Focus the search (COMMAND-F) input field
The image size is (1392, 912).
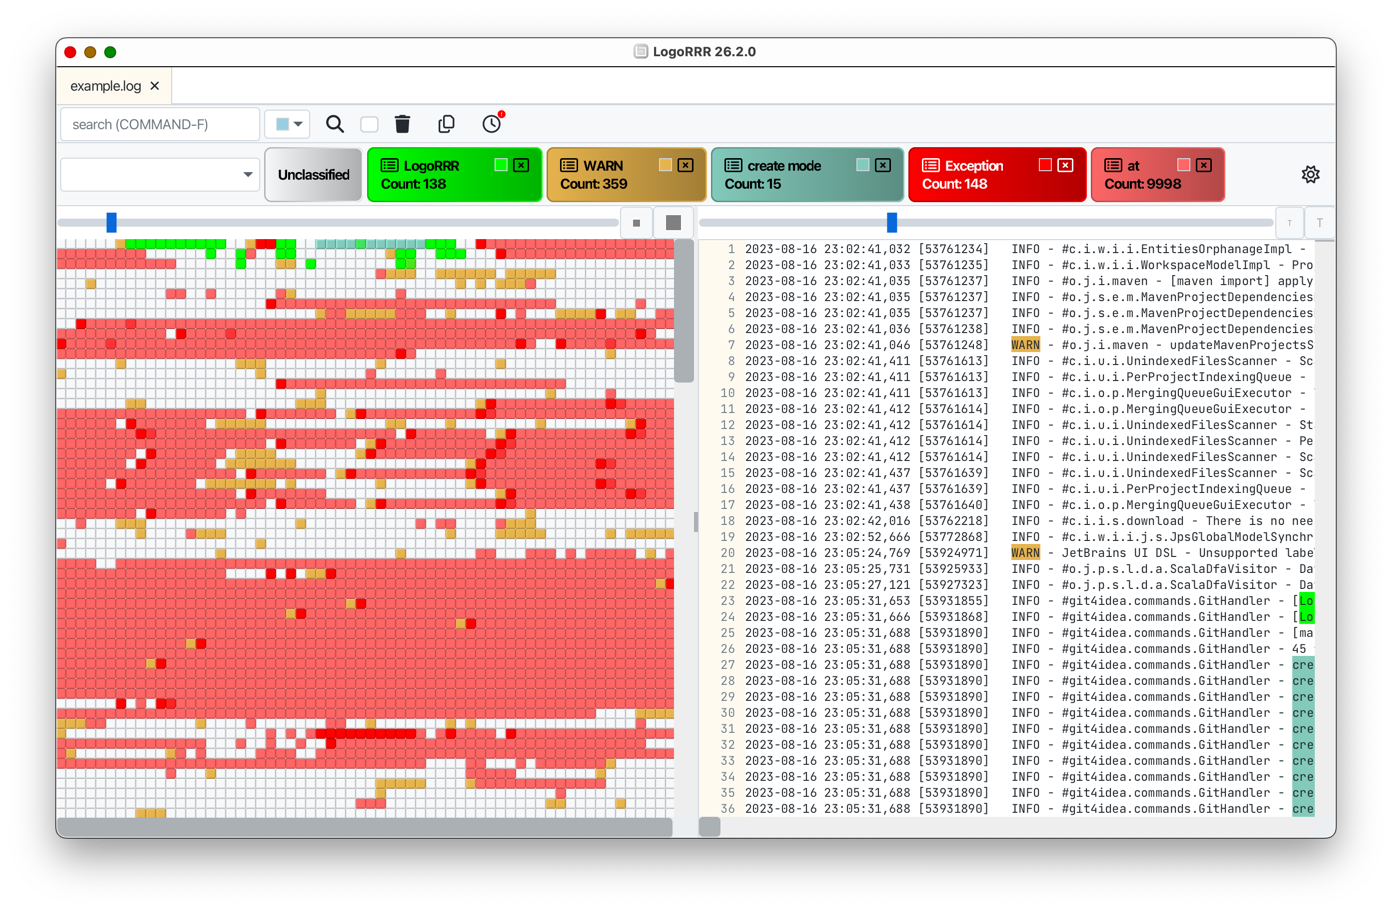pos(160,124)
